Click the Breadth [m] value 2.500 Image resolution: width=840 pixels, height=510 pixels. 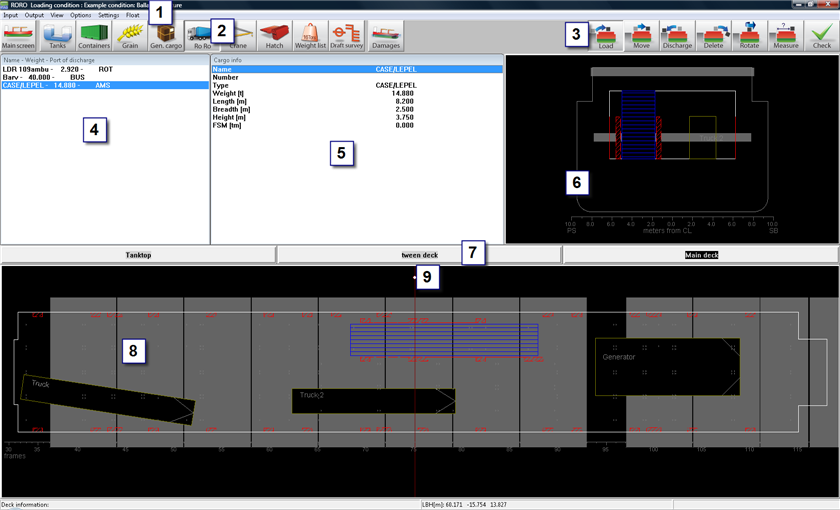point(404,109)
